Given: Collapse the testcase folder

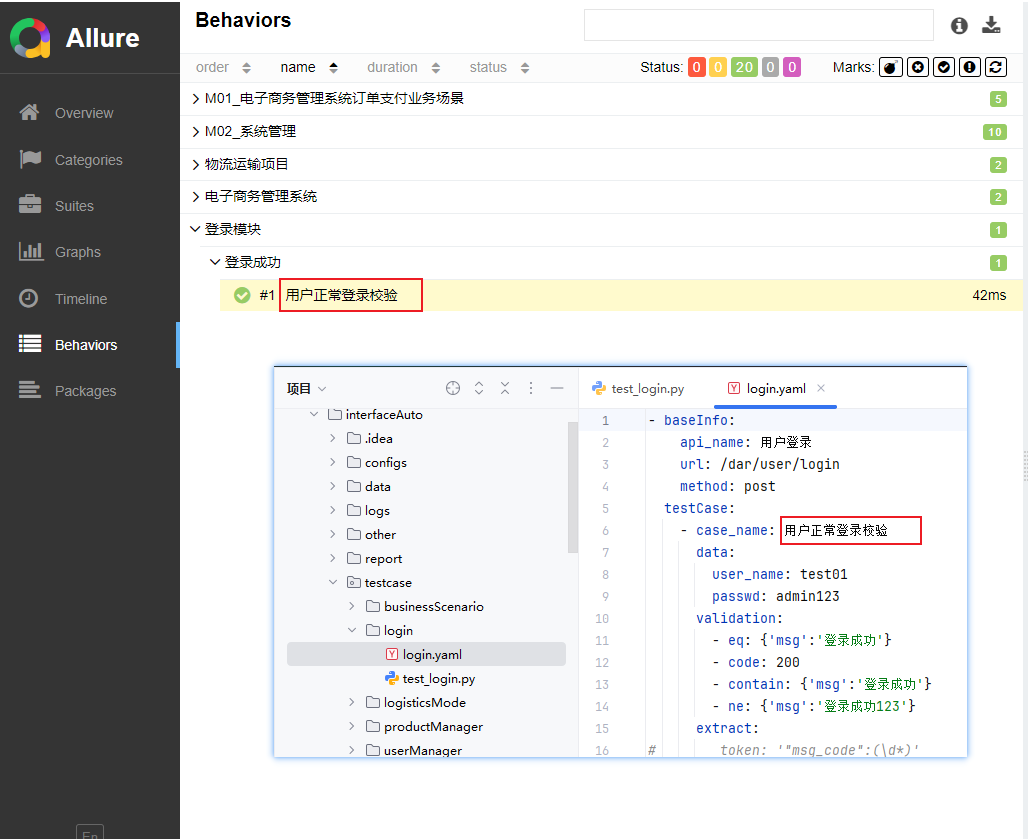Looking at the screenshot, I should coord(332,583).
